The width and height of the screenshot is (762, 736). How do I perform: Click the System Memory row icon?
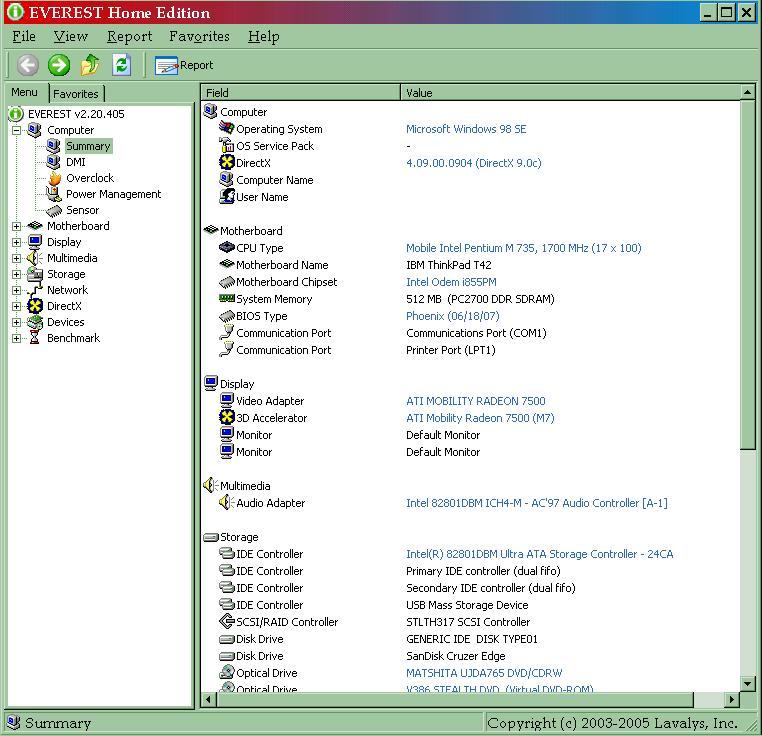pyautogui.click(x=226, y=298)
